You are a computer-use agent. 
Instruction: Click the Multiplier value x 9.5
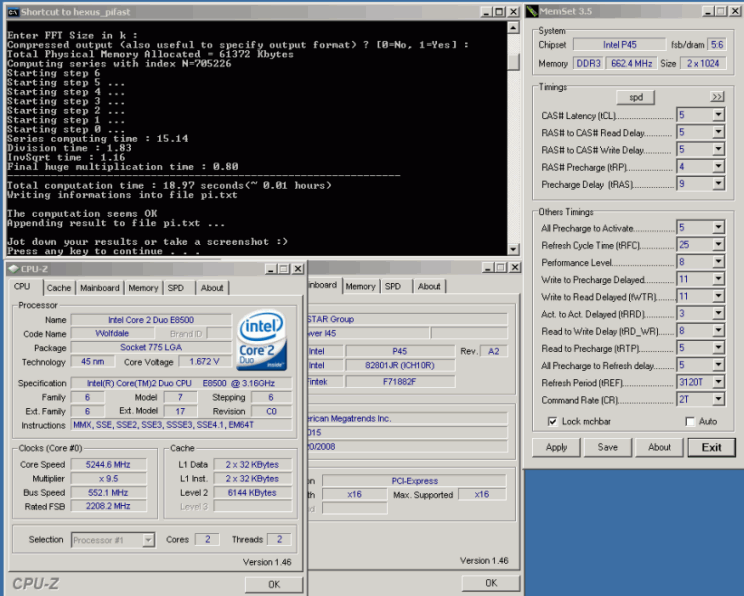108,478
